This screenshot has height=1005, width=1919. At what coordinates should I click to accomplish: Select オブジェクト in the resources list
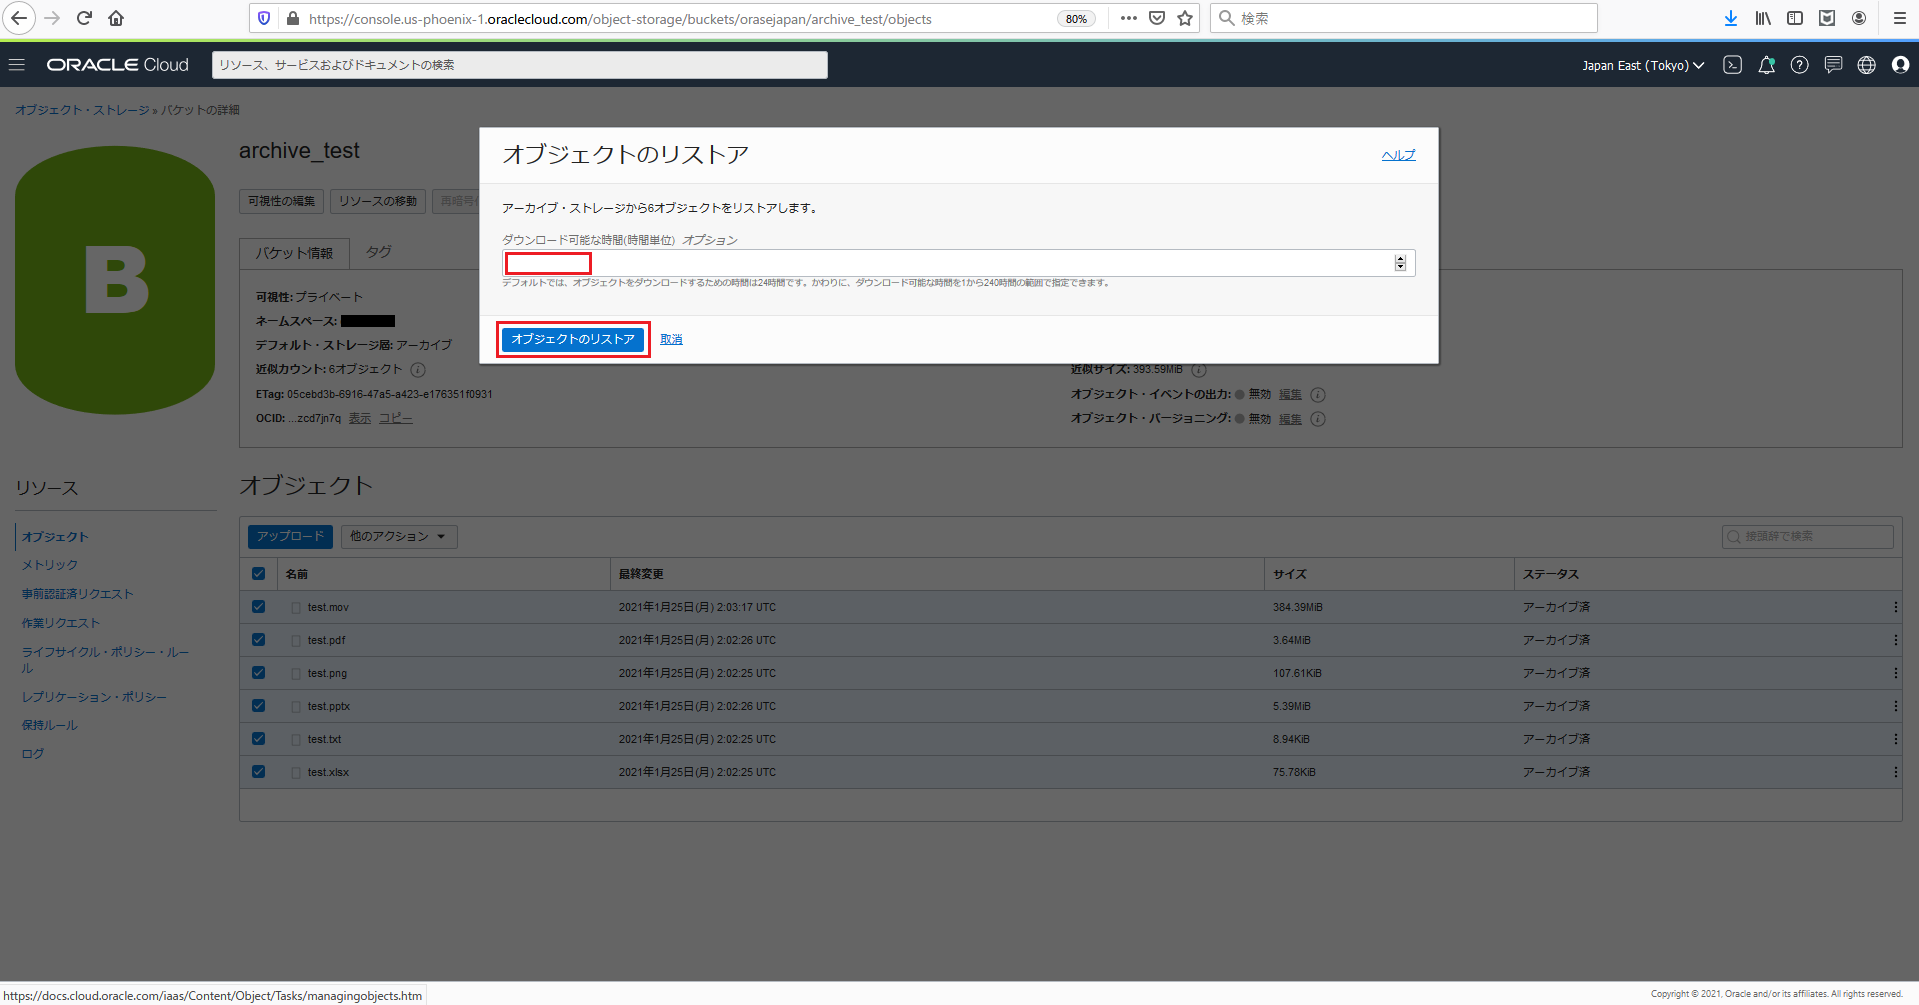pos(55,537)
